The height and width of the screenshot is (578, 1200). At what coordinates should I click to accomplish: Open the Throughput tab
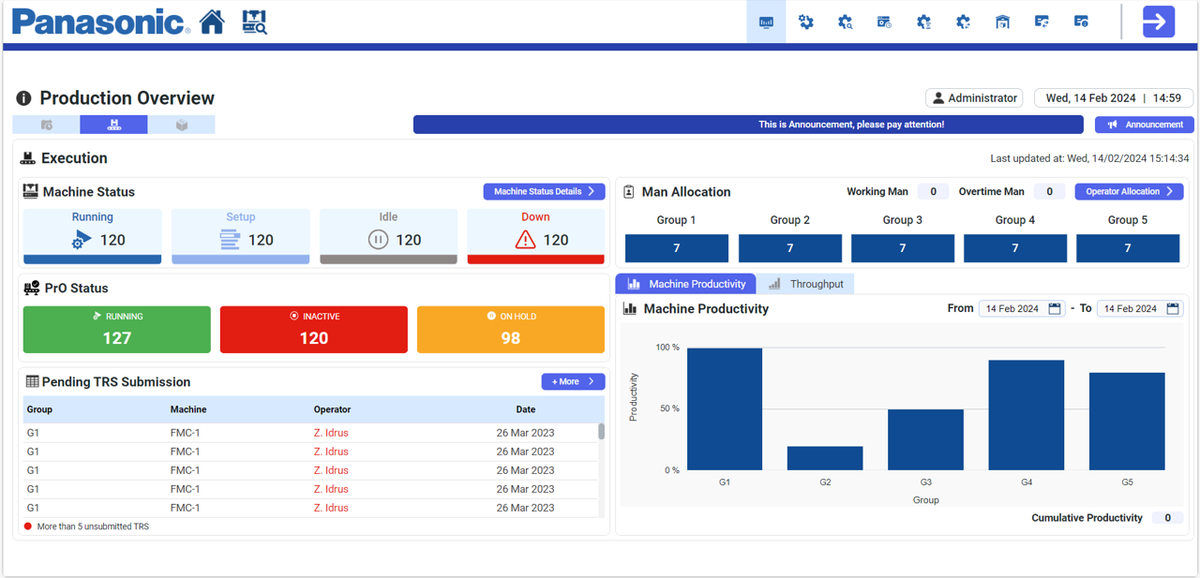click(806, 284)
